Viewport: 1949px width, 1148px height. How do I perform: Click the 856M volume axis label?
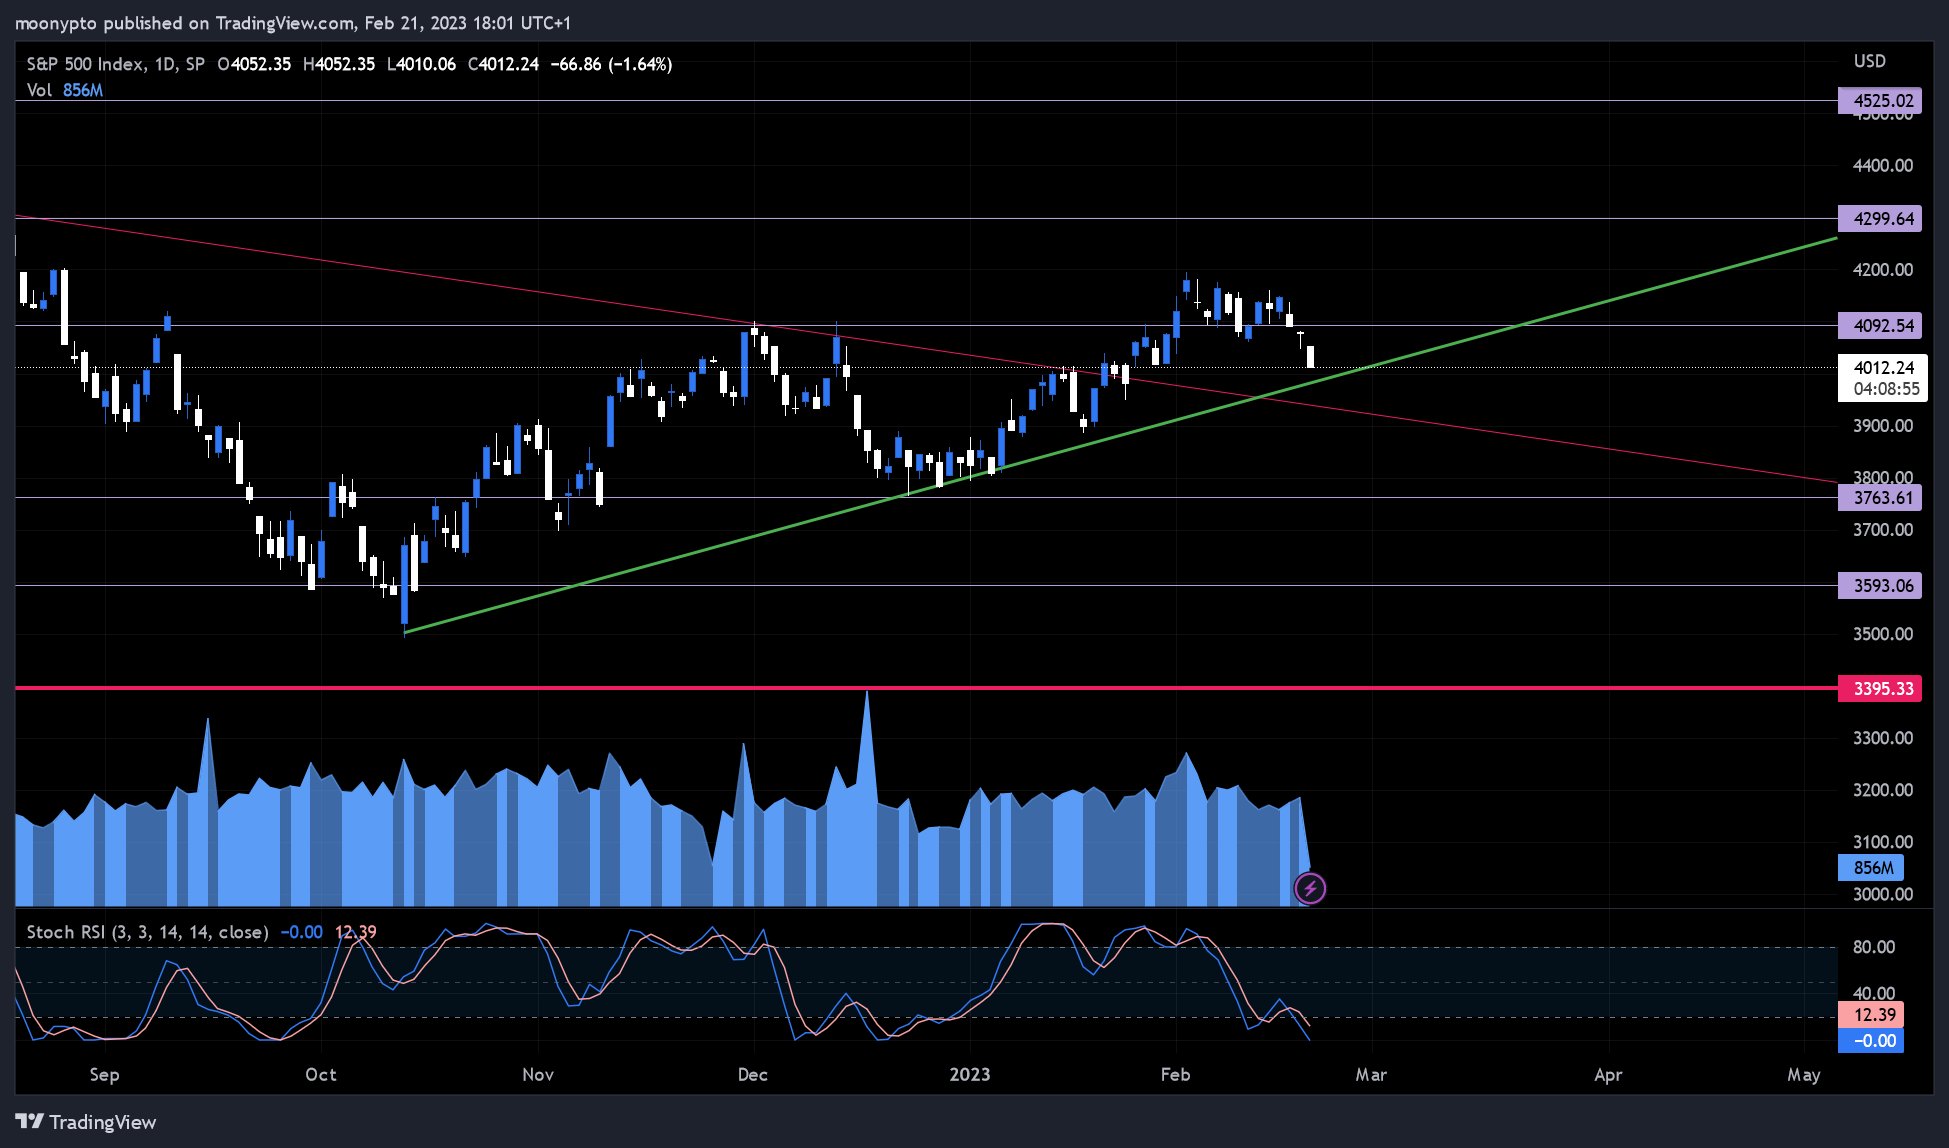pos(1871,868)
